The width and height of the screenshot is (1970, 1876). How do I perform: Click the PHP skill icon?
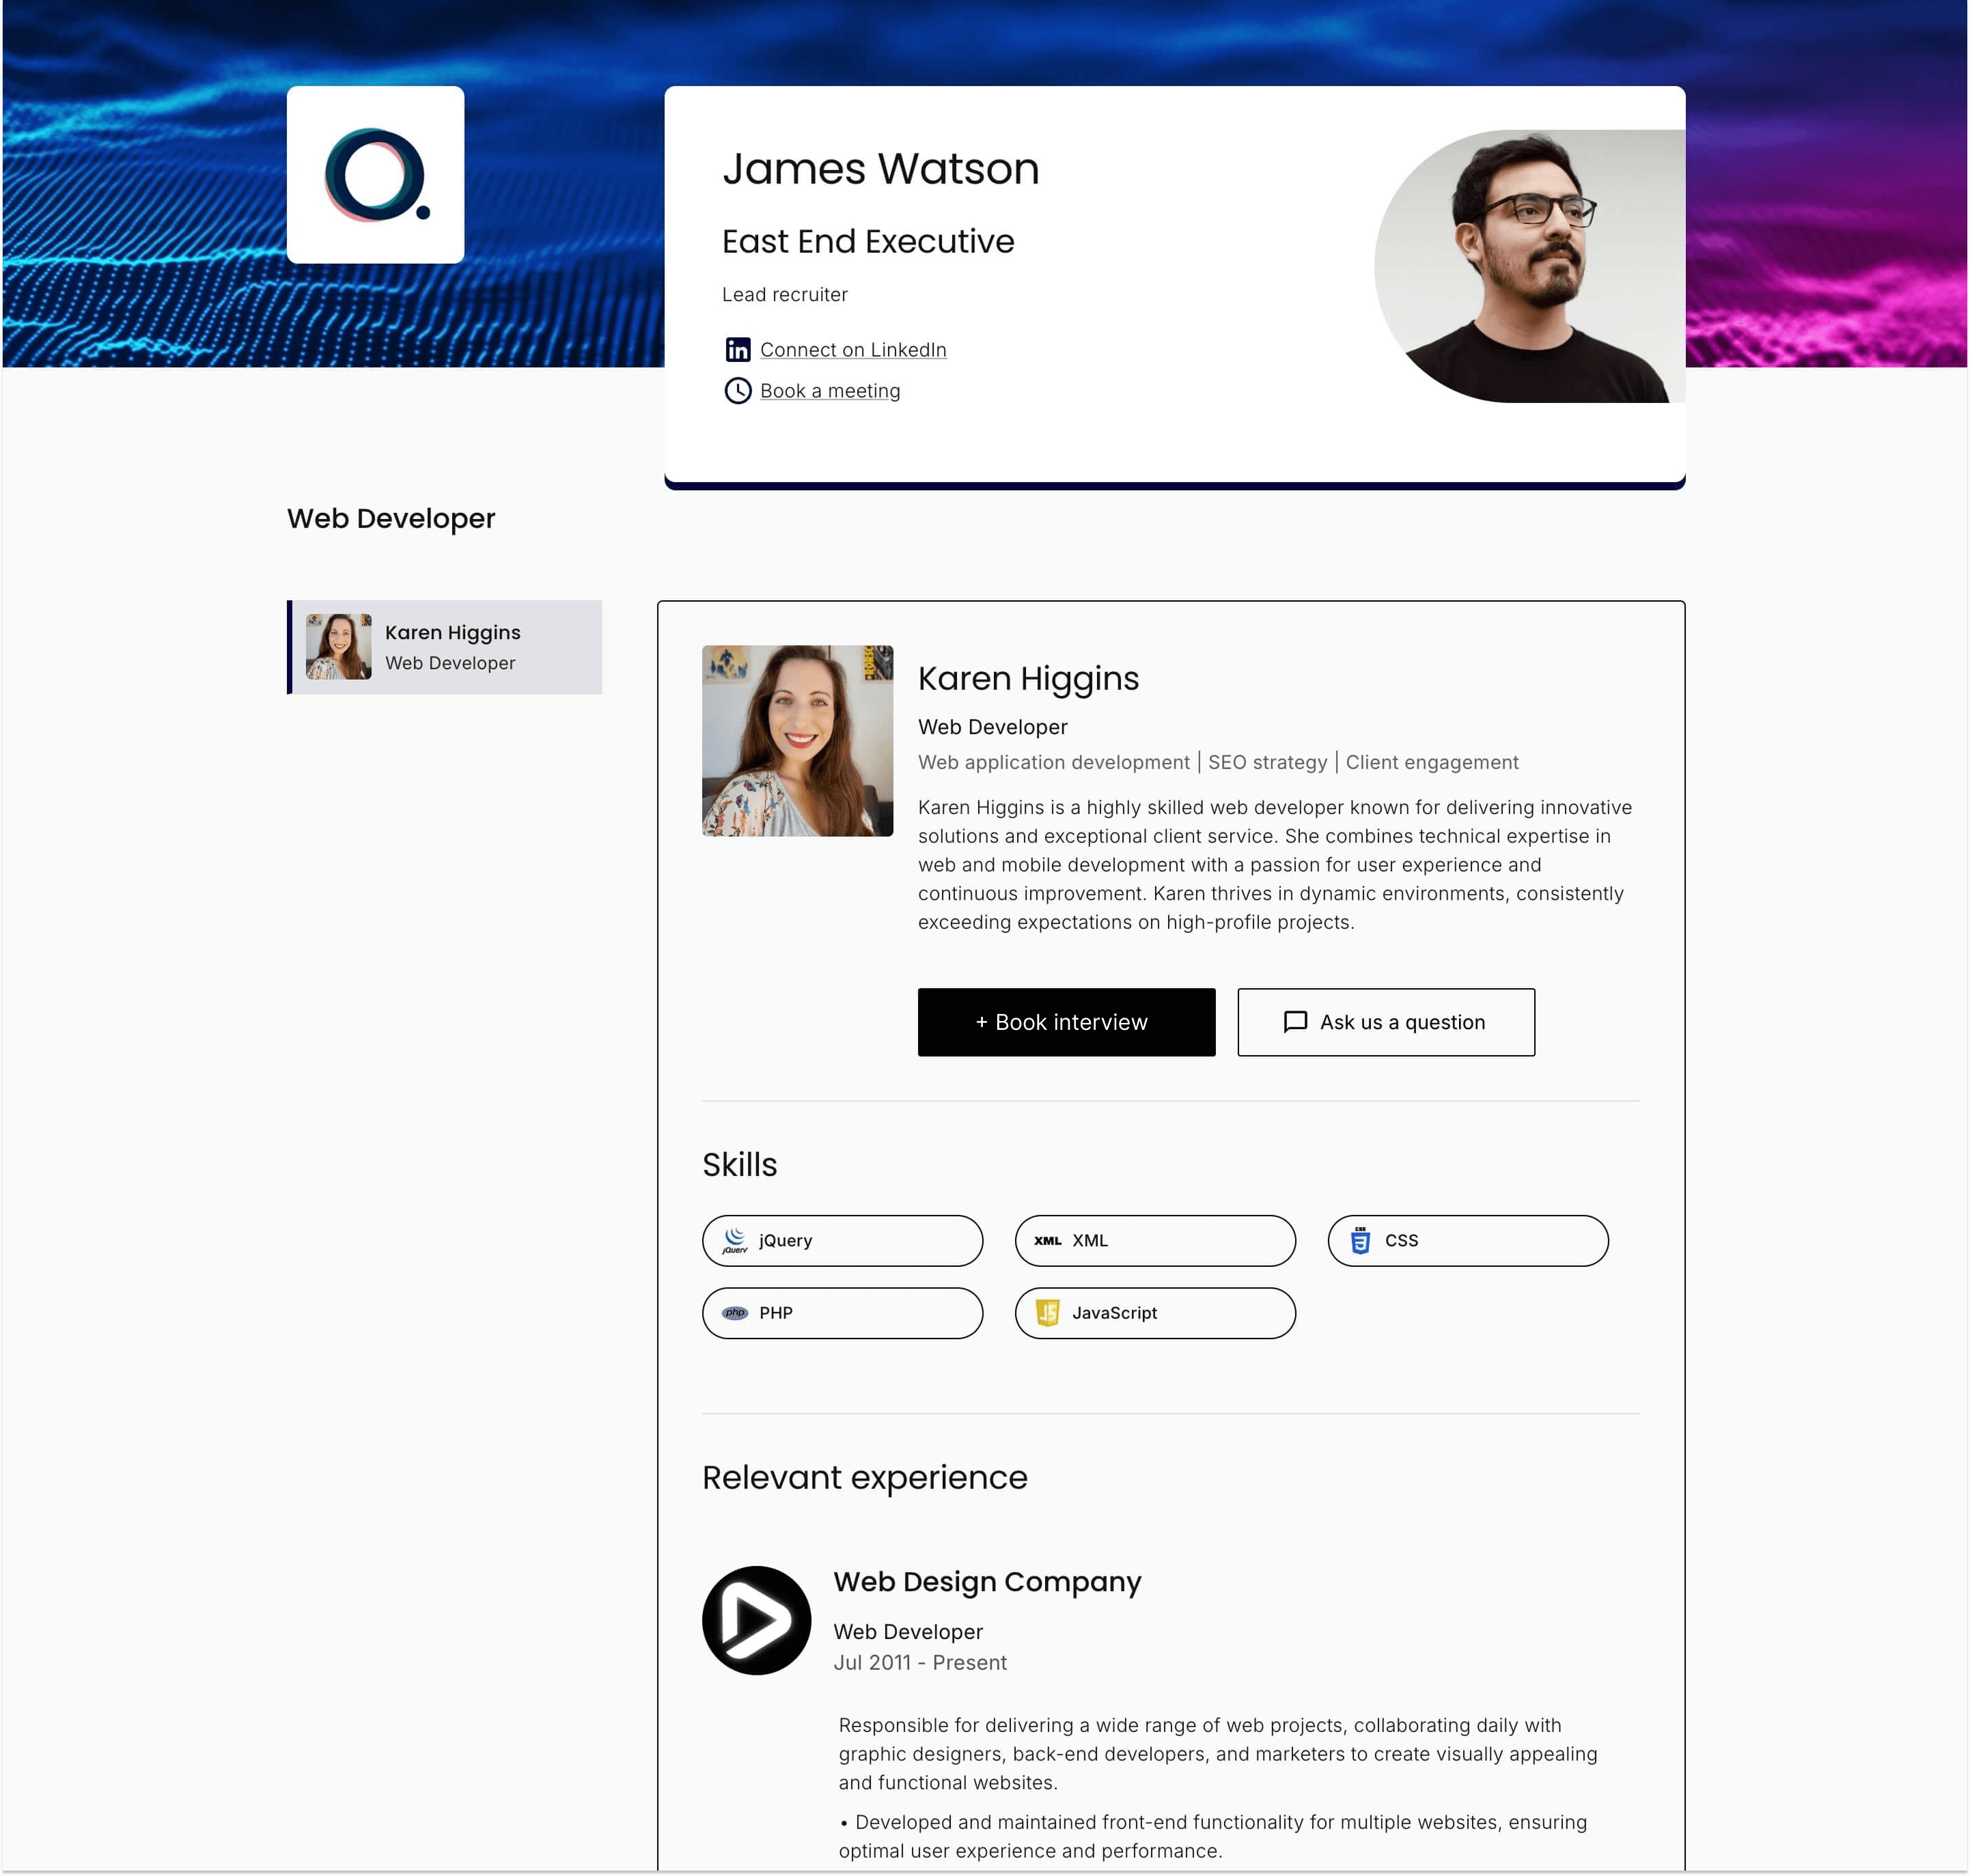tap(735, 1313)
